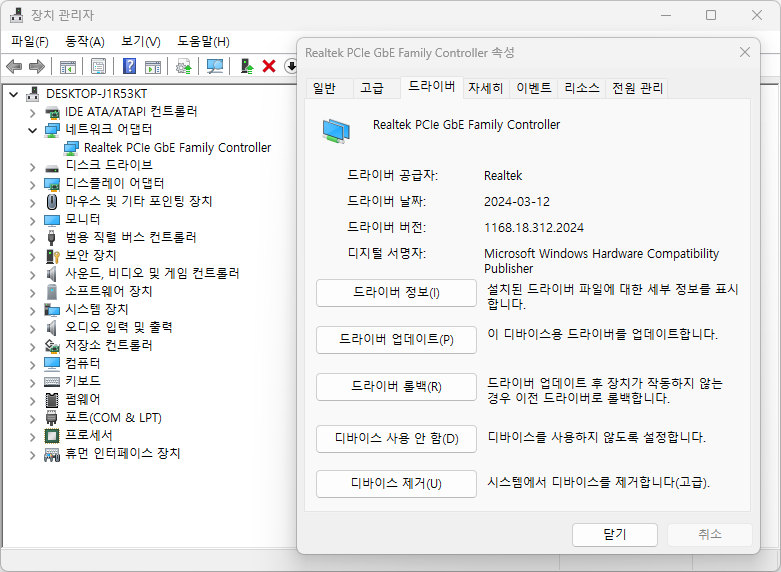This screenshot has height=572, width=781.
Task: Open the Properties toolbar icon
Action: point(98,66)
